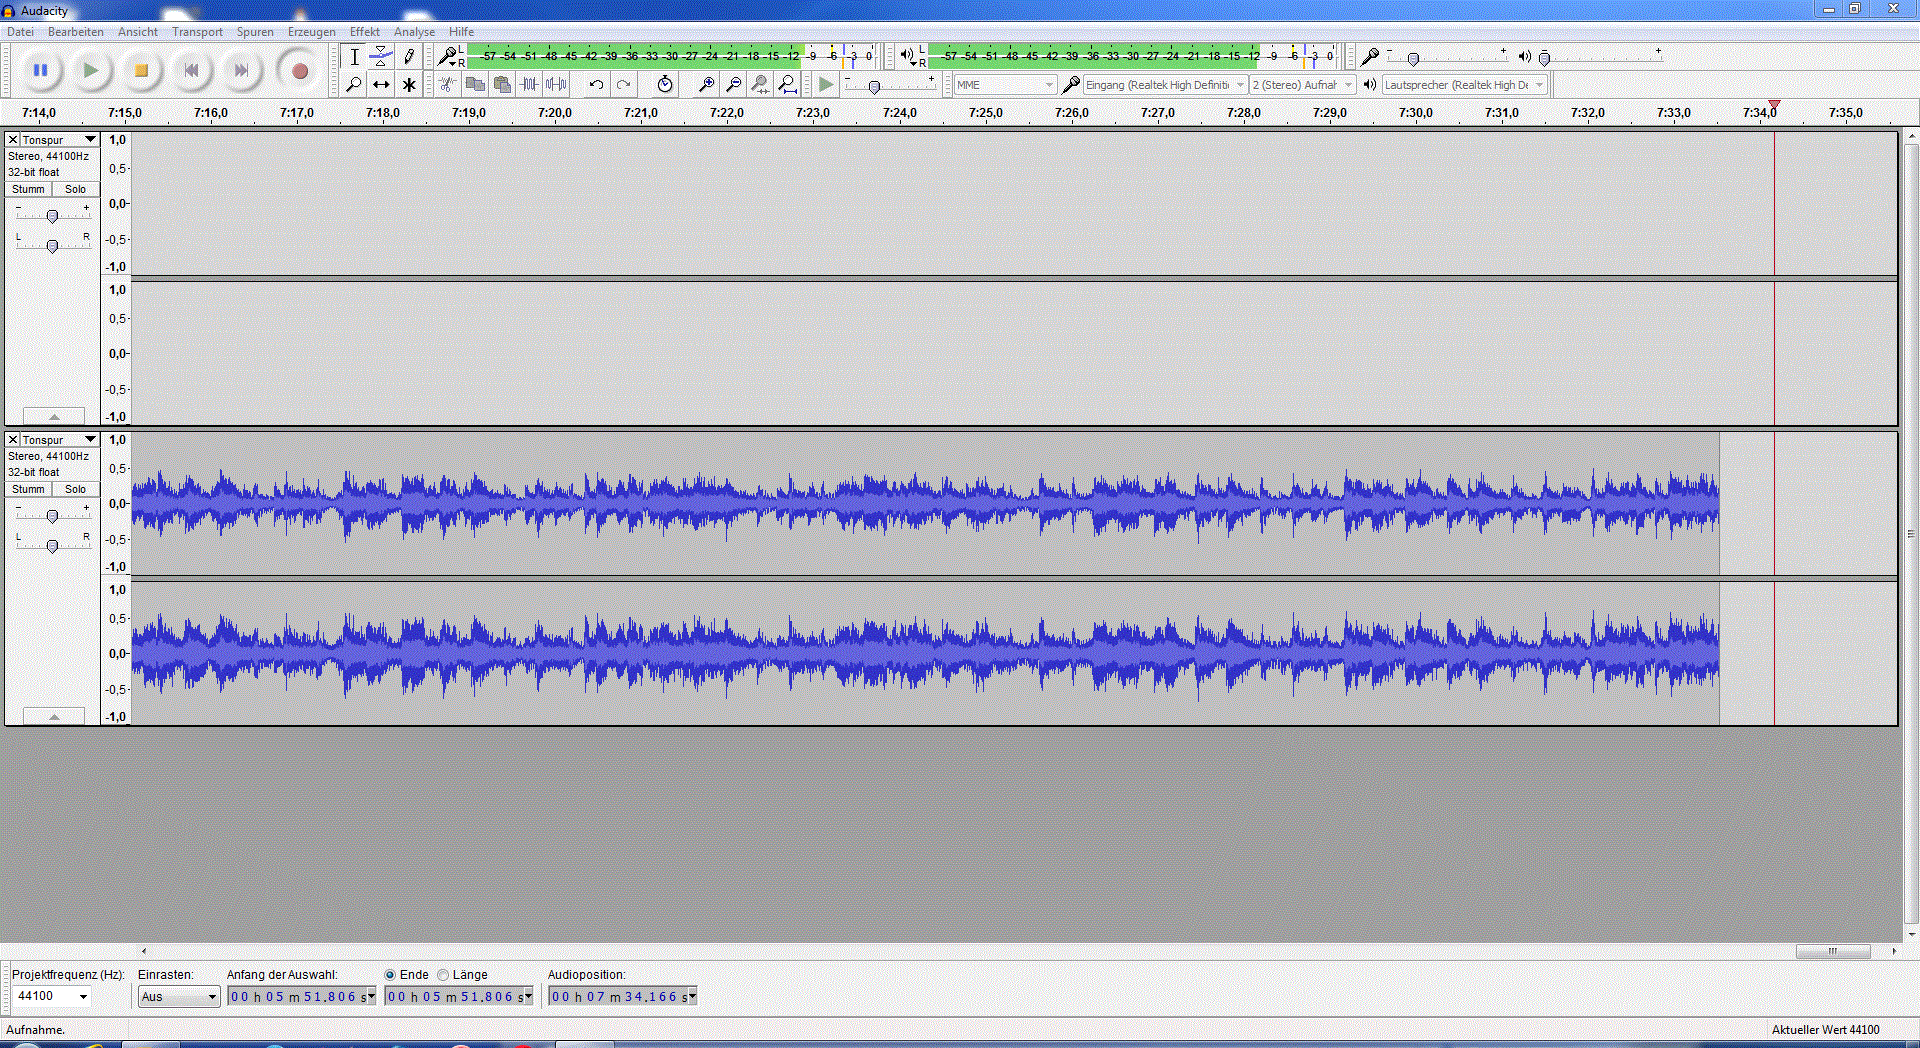Click the Audioposition time field

click(622, 997)
